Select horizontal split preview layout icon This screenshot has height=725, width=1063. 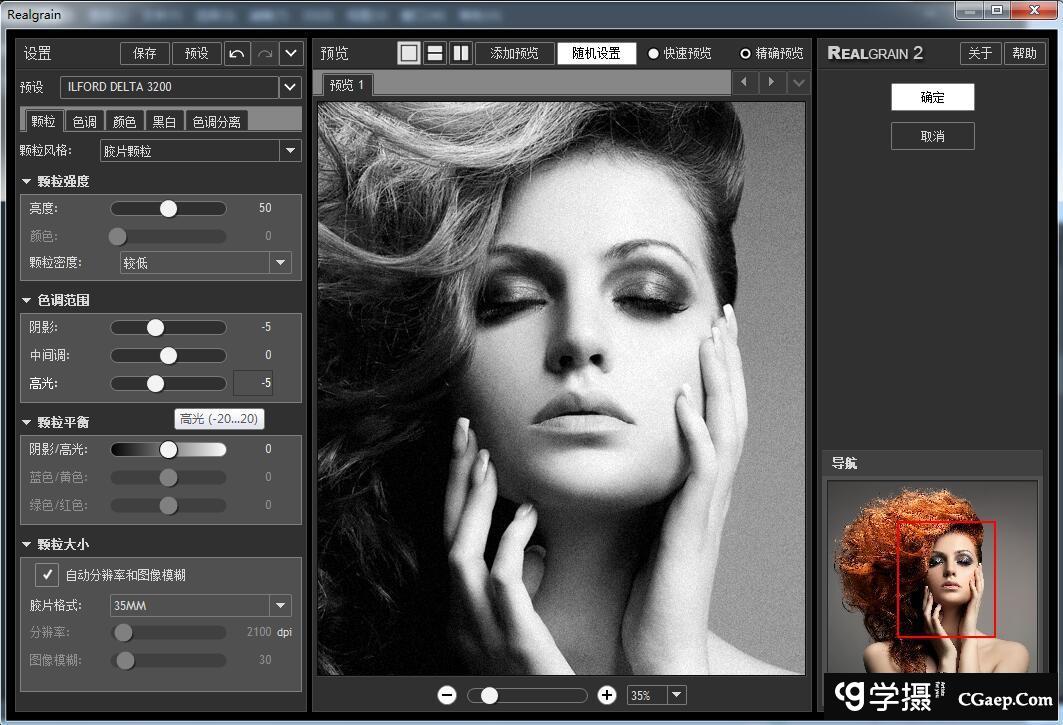pyautogui.click(x=435, y=53)
